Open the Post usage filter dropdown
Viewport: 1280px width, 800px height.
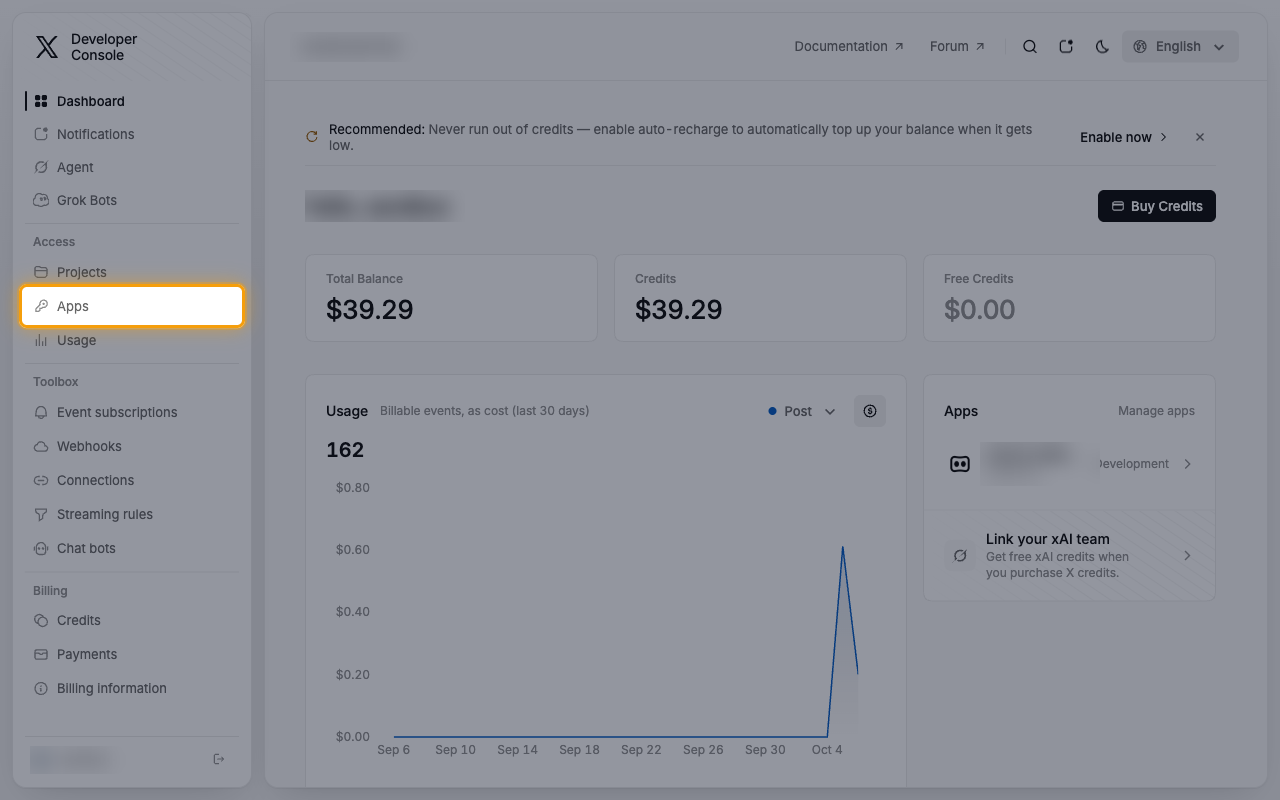pyautogui.click(x=802, y=411)
